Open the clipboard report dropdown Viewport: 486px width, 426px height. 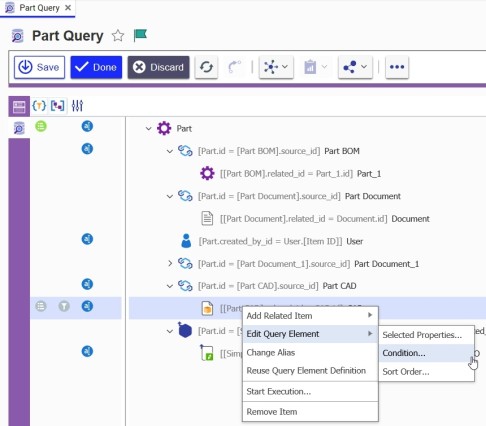coord(315,67)
